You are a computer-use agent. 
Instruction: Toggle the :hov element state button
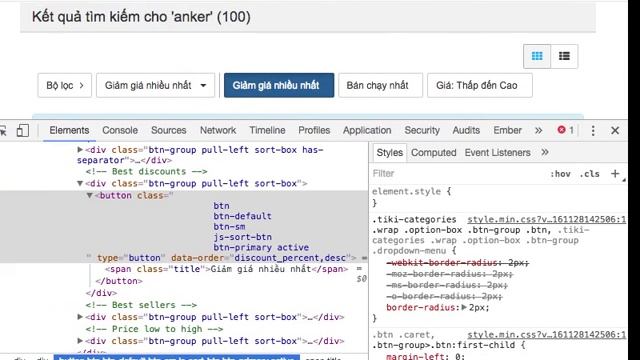[x=560, y=174]
